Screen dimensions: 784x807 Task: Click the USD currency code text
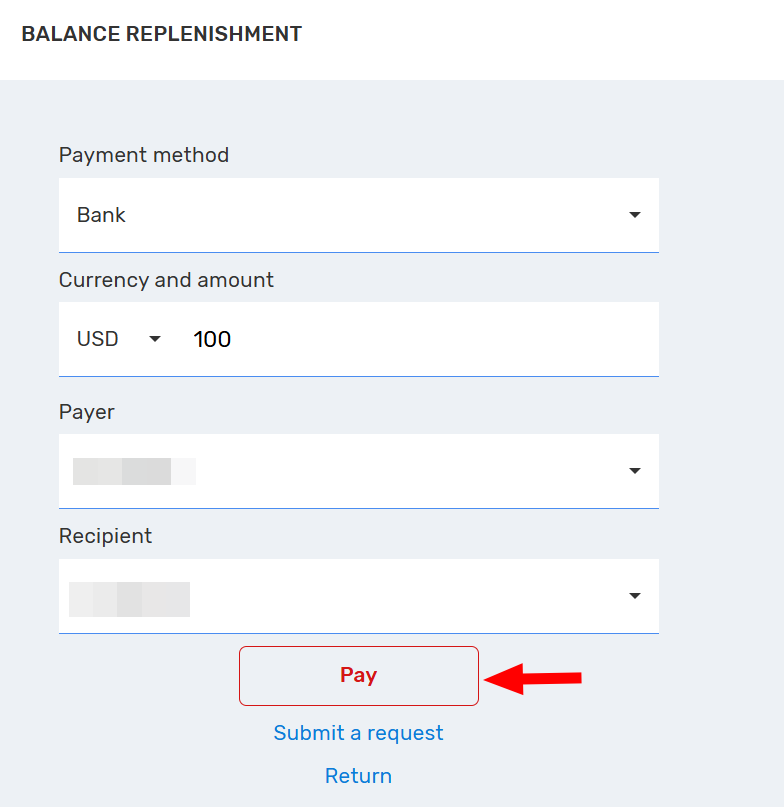[97, 339]
